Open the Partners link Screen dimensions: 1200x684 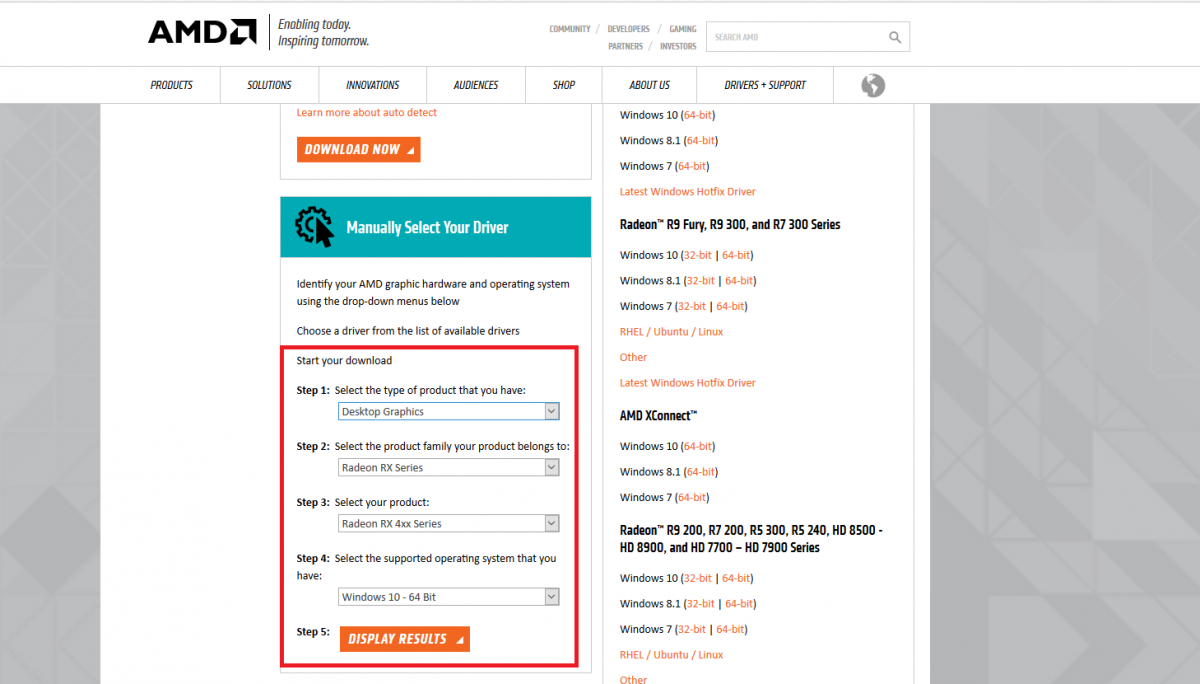[625, 46]
